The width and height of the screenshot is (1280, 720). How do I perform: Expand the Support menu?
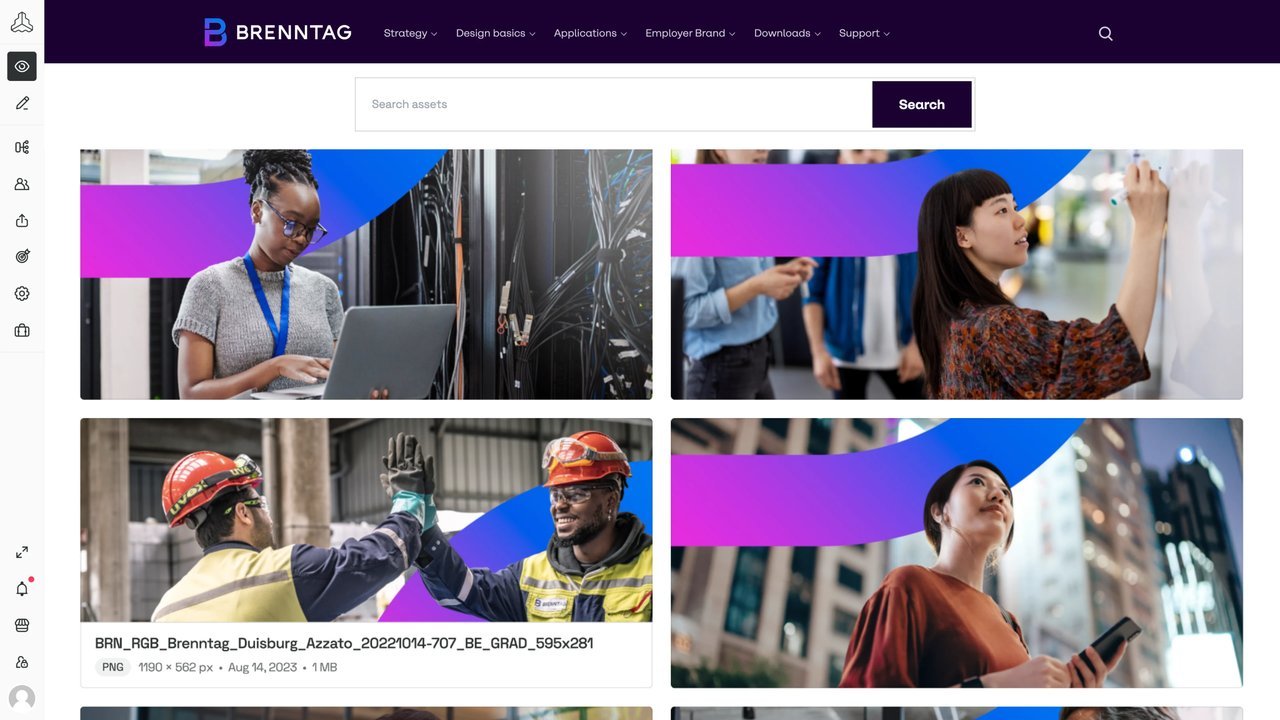[x=864, y=33]
